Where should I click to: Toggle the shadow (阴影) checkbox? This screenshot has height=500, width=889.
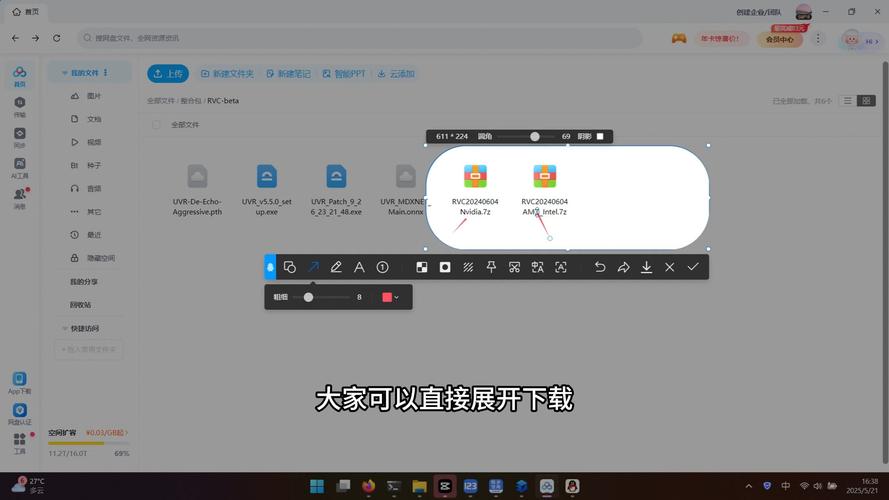pyautogui.click(x=600, y=137)
